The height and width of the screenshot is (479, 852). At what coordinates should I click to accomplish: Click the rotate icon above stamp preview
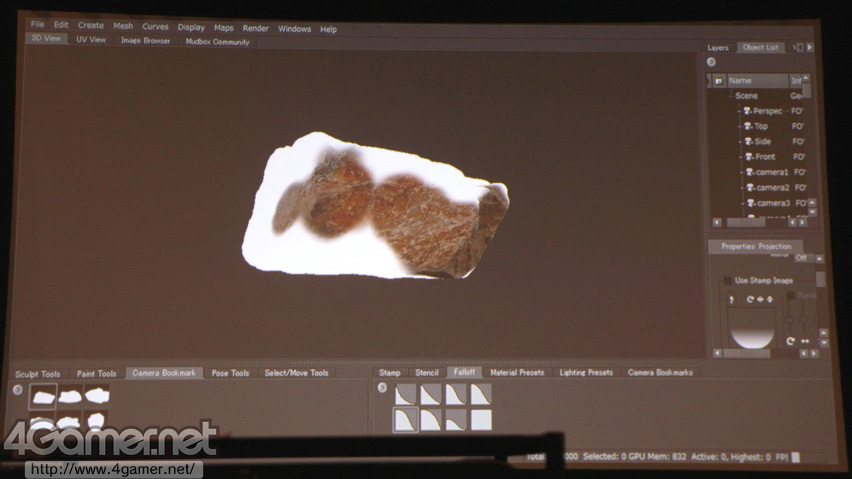750,299
